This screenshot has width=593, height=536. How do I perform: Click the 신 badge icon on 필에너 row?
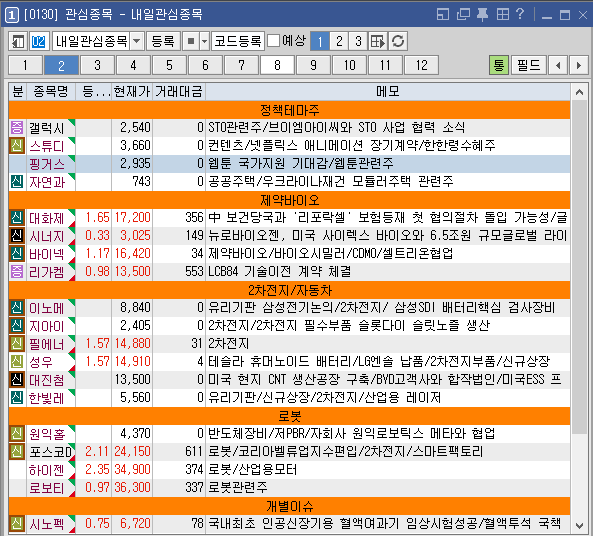pyautogui.click(x=17, y=344)
